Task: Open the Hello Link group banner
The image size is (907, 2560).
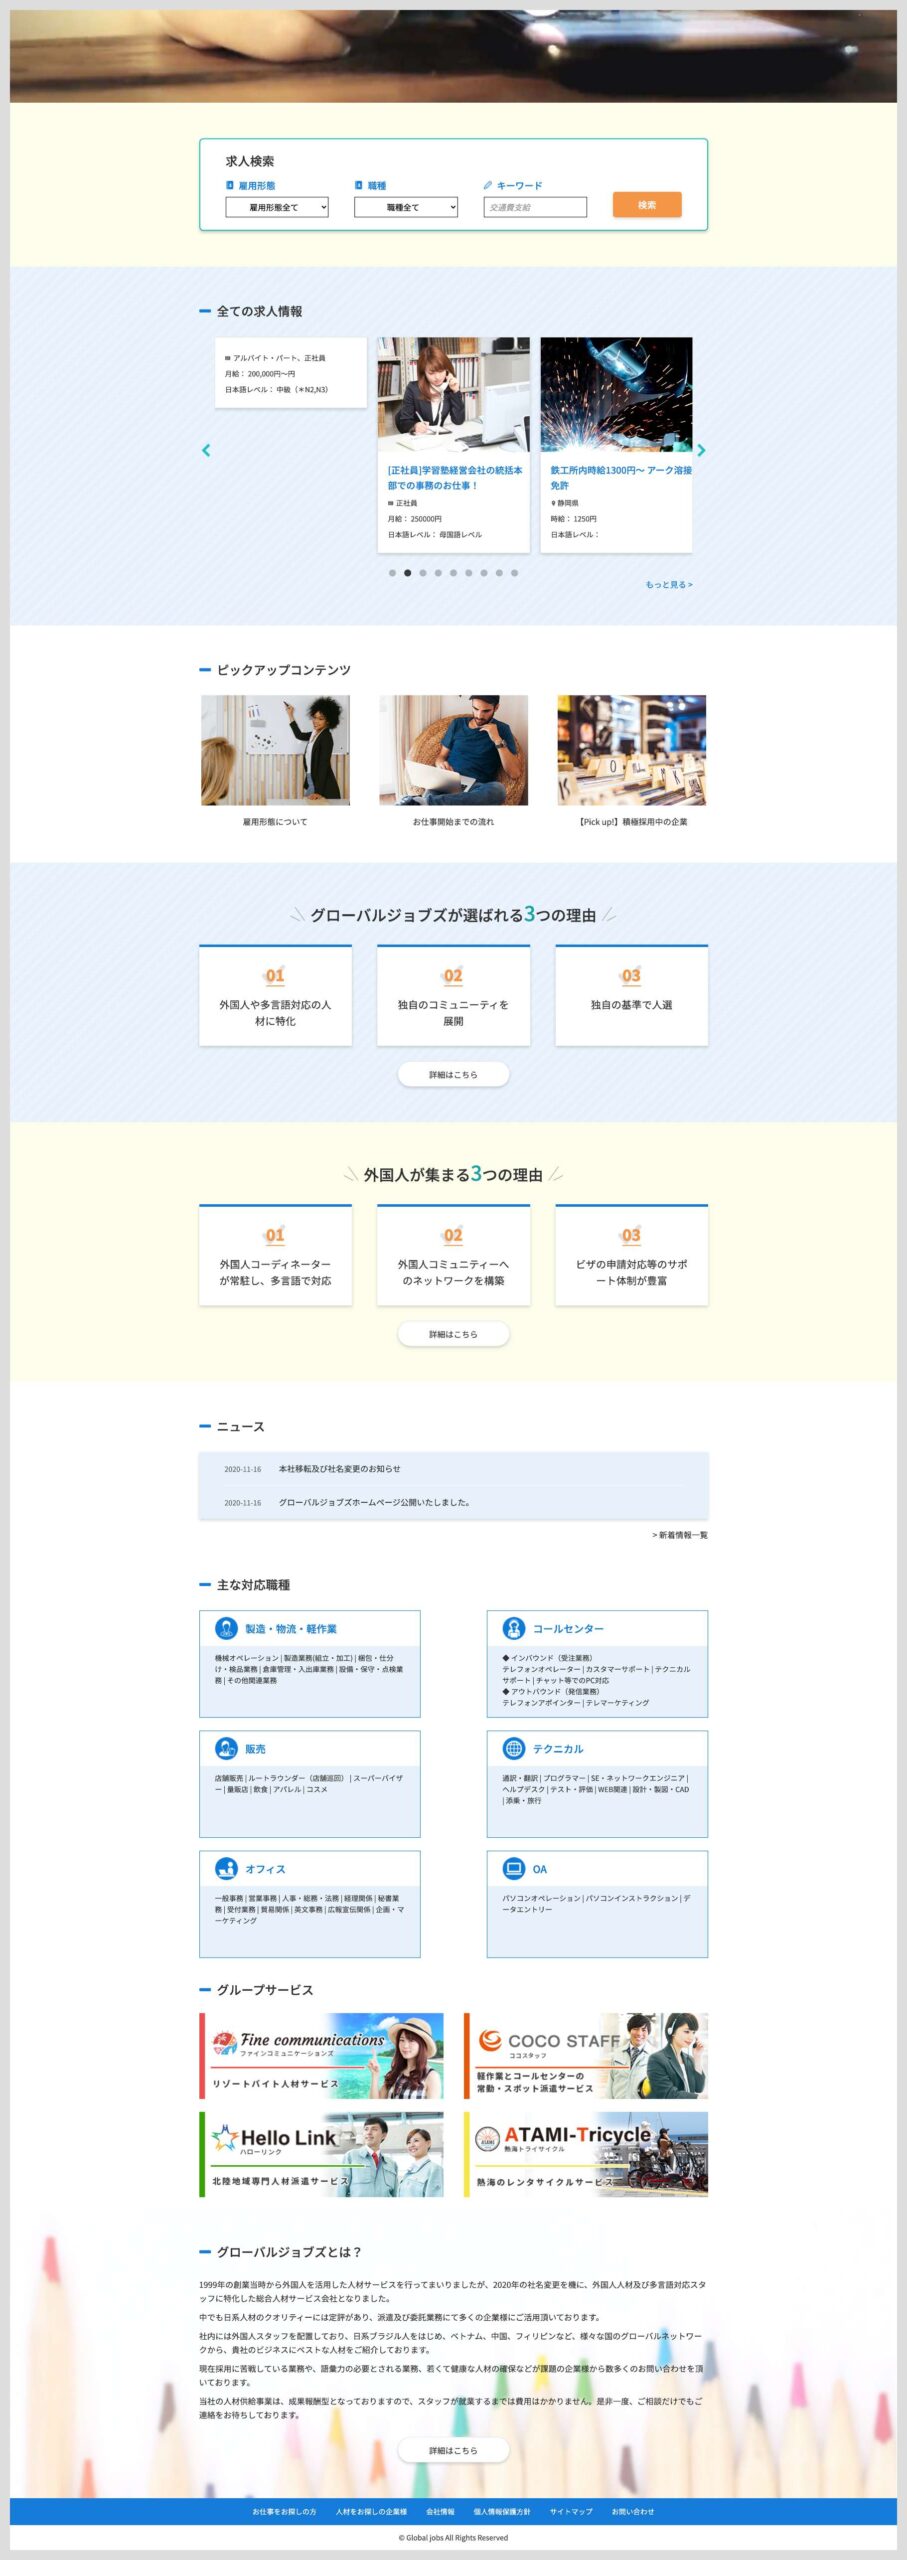Action: coord(321,2154)
